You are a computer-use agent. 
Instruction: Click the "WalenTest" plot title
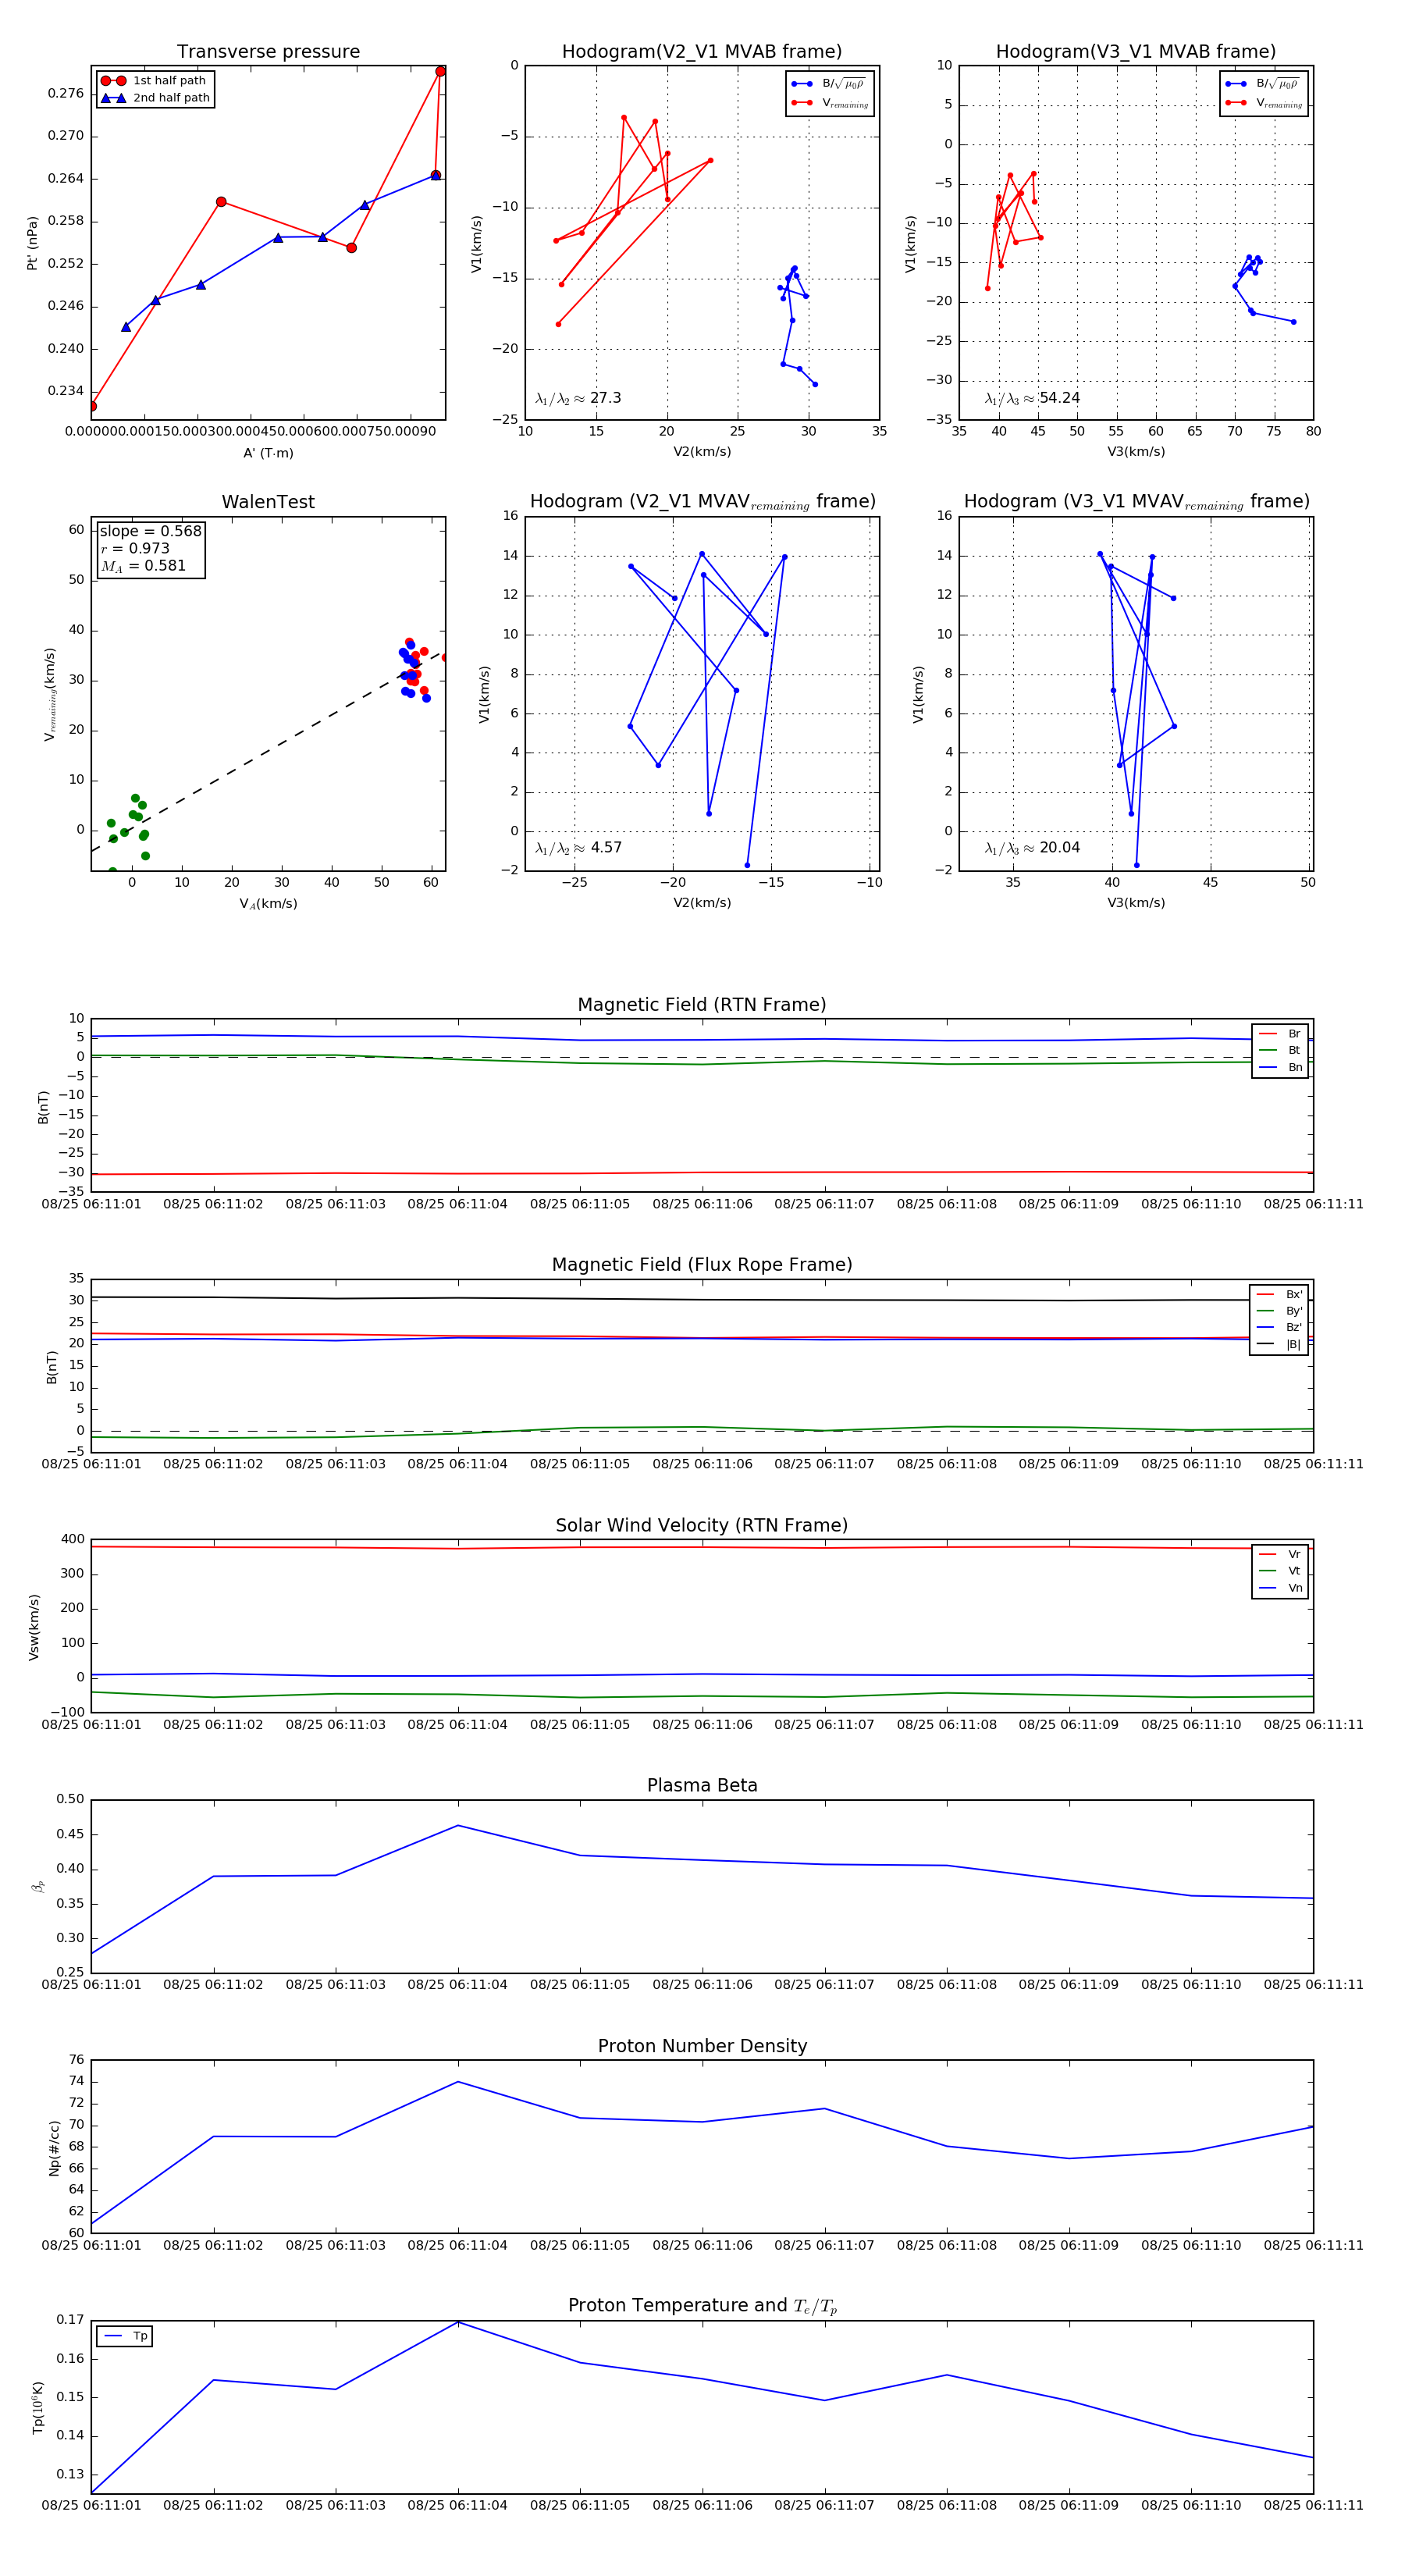(x=268, y=502)
